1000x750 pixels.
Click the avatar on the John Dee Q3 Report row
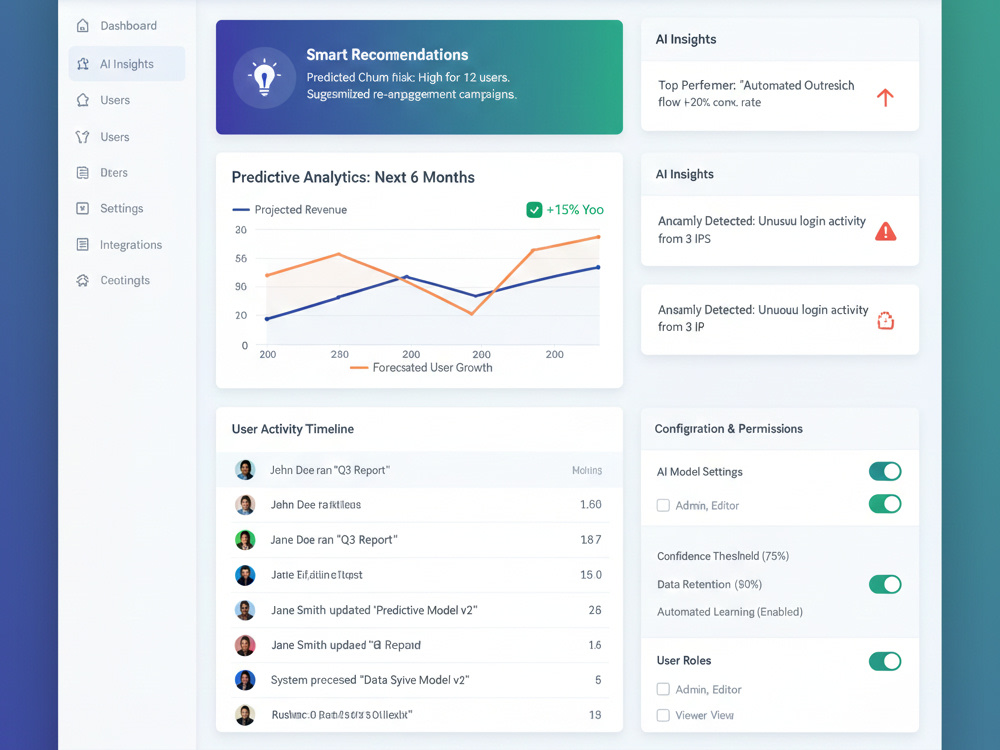tap(245, 470)
